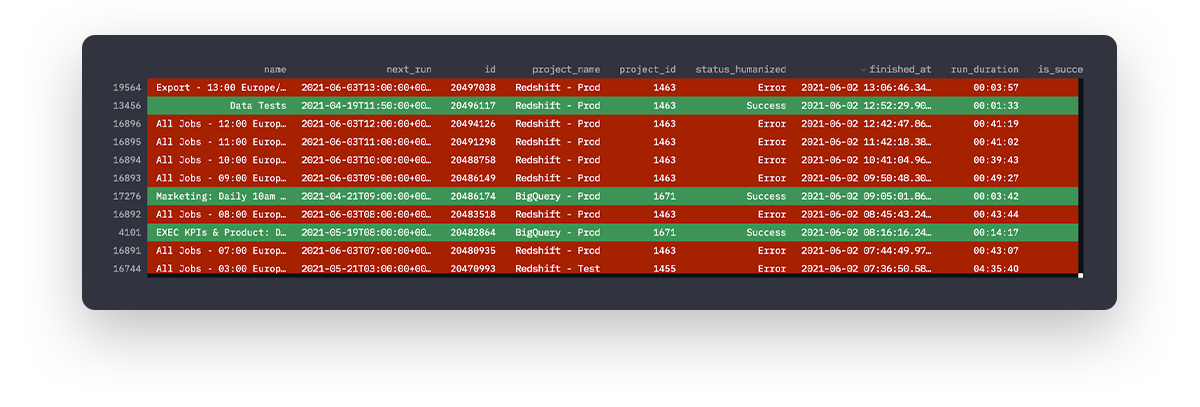Viewport: 1200px width, 407px height.
Task: Click id cell 20483518
Action: pyautogui.click(x=473, y=215)
